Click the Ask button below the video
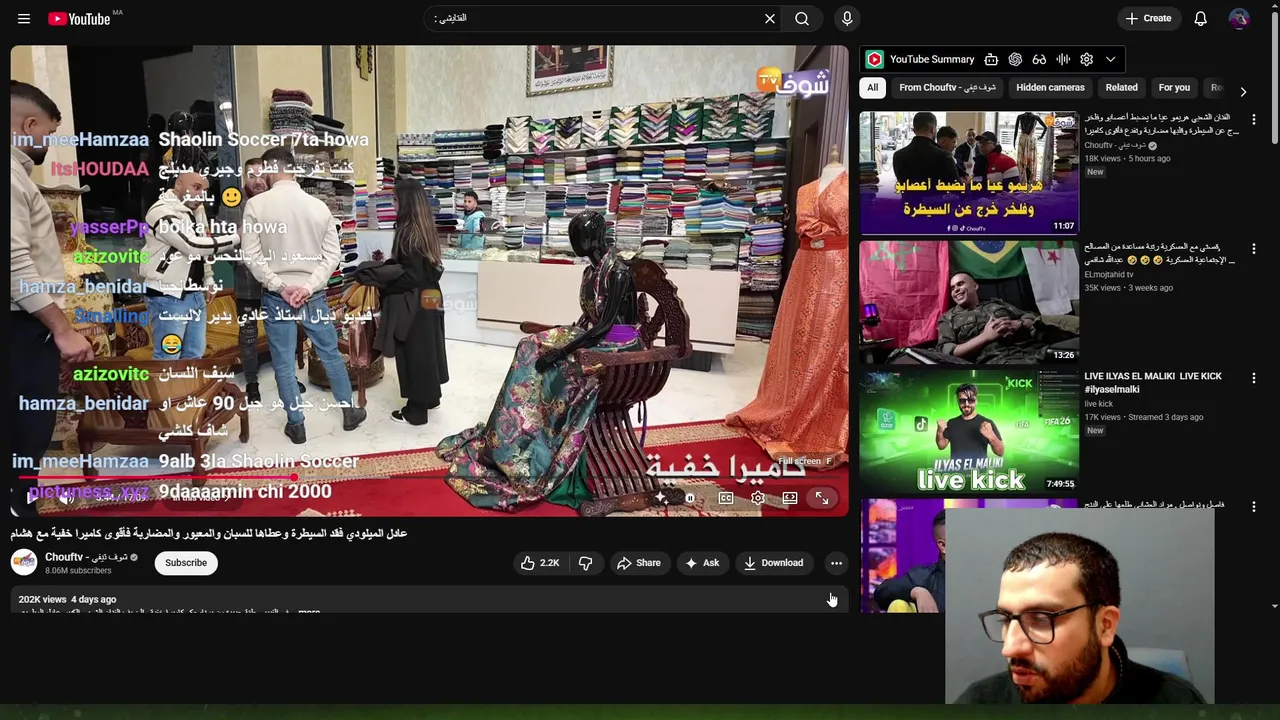This screenshot has width=1280, height=720. (702, 563)
